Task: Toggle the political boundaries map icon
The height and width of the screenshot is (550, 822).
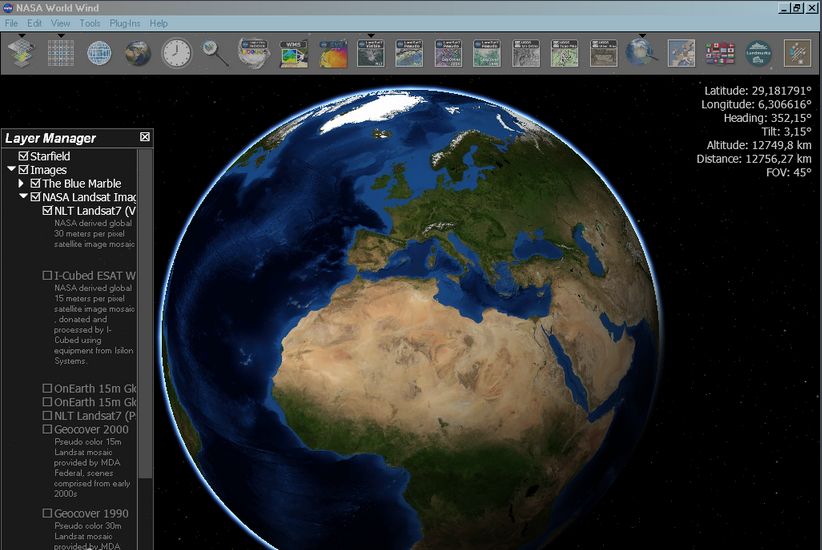Action: pos(681,53)
